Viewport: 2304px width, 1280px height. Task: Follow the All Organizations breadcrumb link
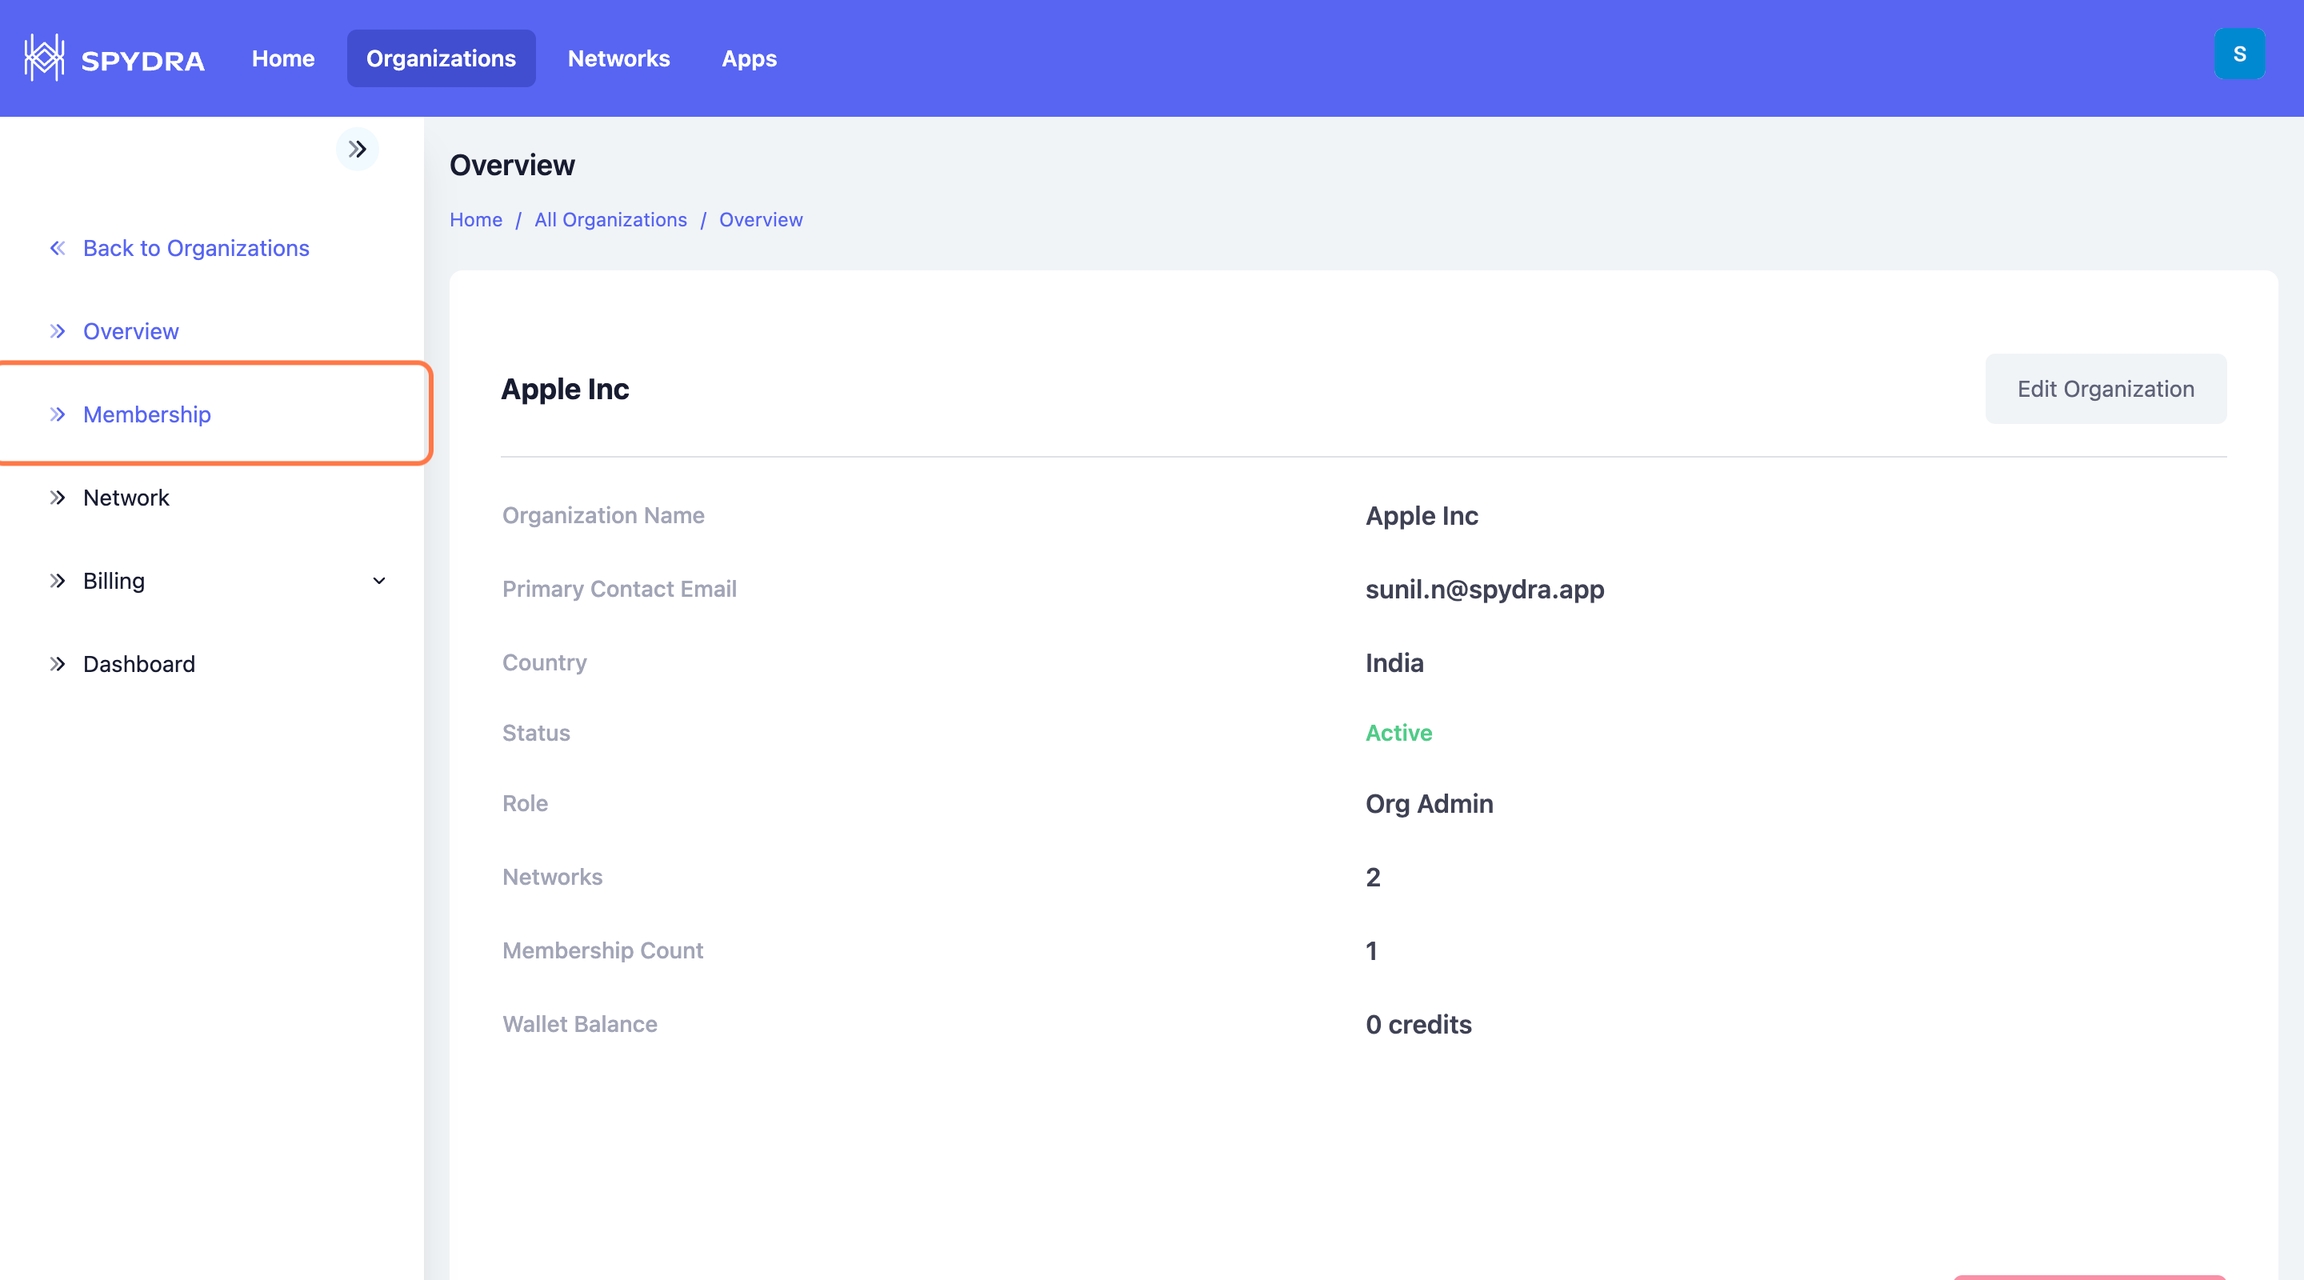610,220
